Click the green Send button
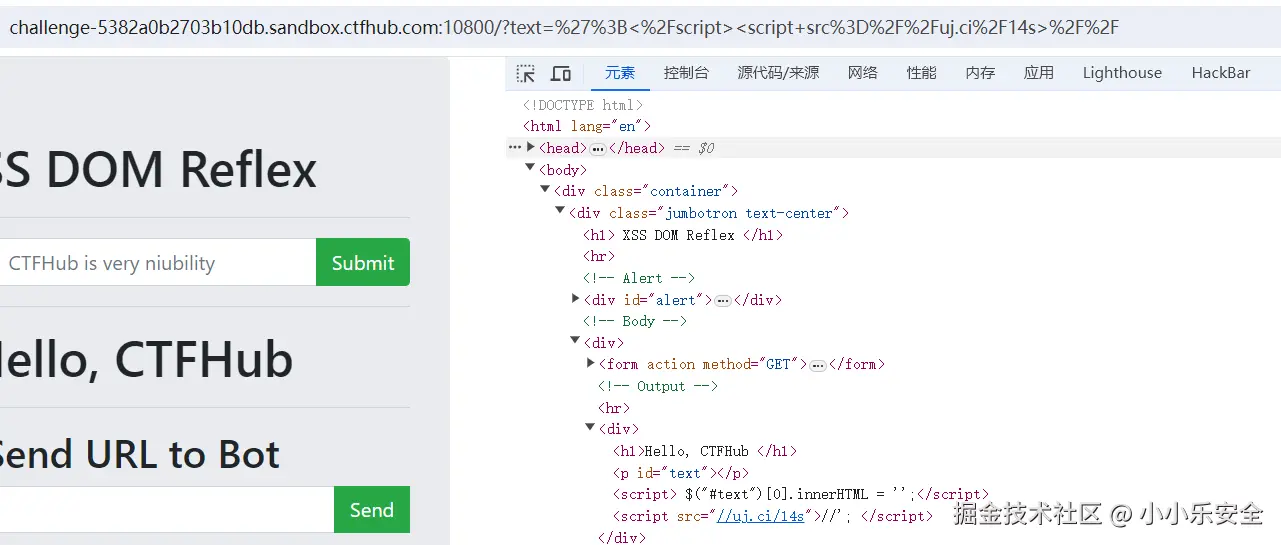Image resolution: width=1281 pixels, height=545 pixels. coord(372,510)
